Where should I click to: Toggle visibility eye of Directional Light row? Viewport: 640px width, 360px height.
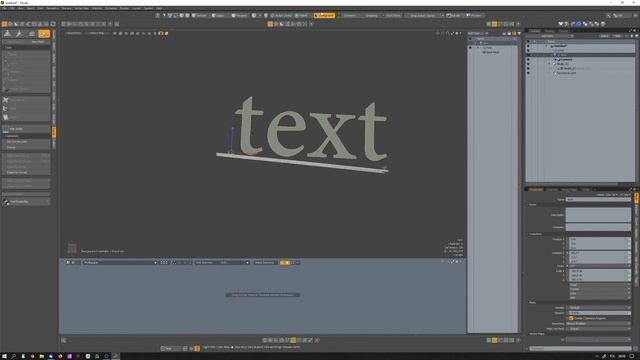528,73
